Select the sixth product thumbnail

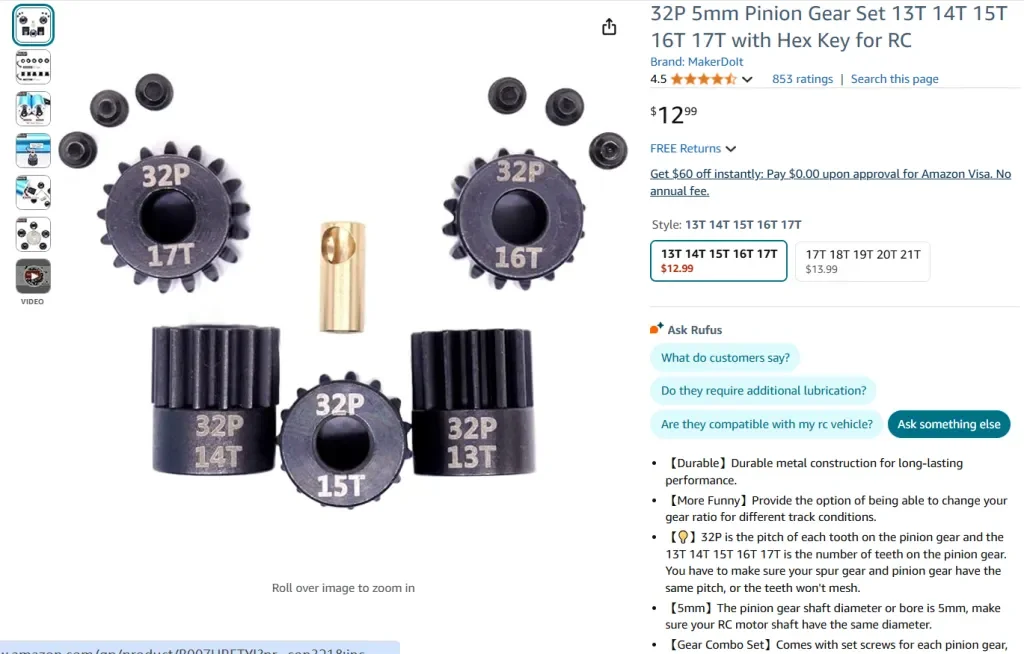click(x=33, y=234)
